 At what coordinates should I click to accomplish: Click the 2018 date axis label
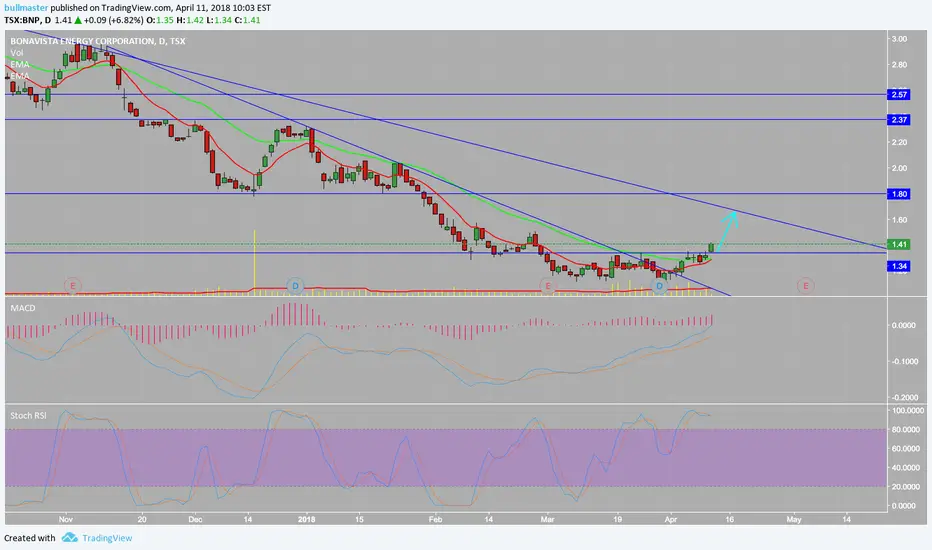[x=307, y=519]
